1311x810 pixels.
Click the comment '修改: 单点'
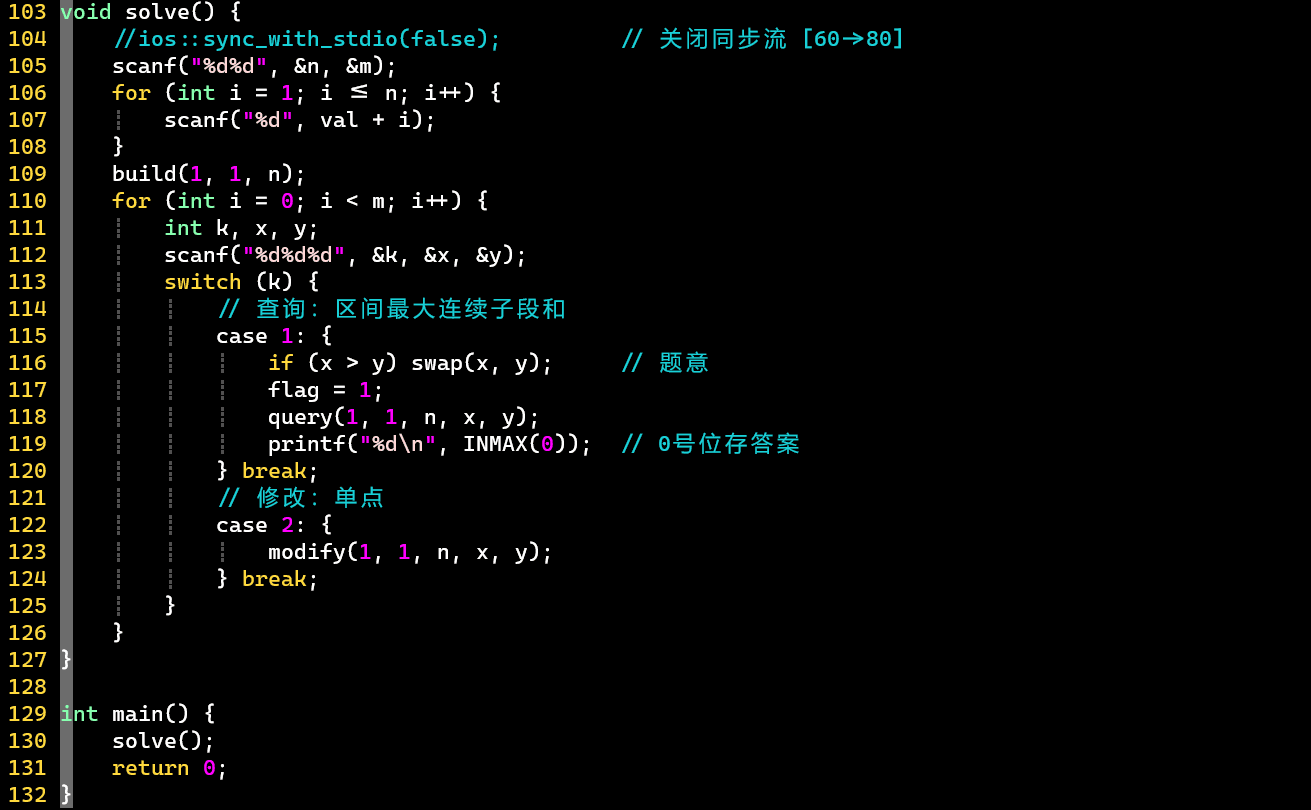click(x=320, y=498)
